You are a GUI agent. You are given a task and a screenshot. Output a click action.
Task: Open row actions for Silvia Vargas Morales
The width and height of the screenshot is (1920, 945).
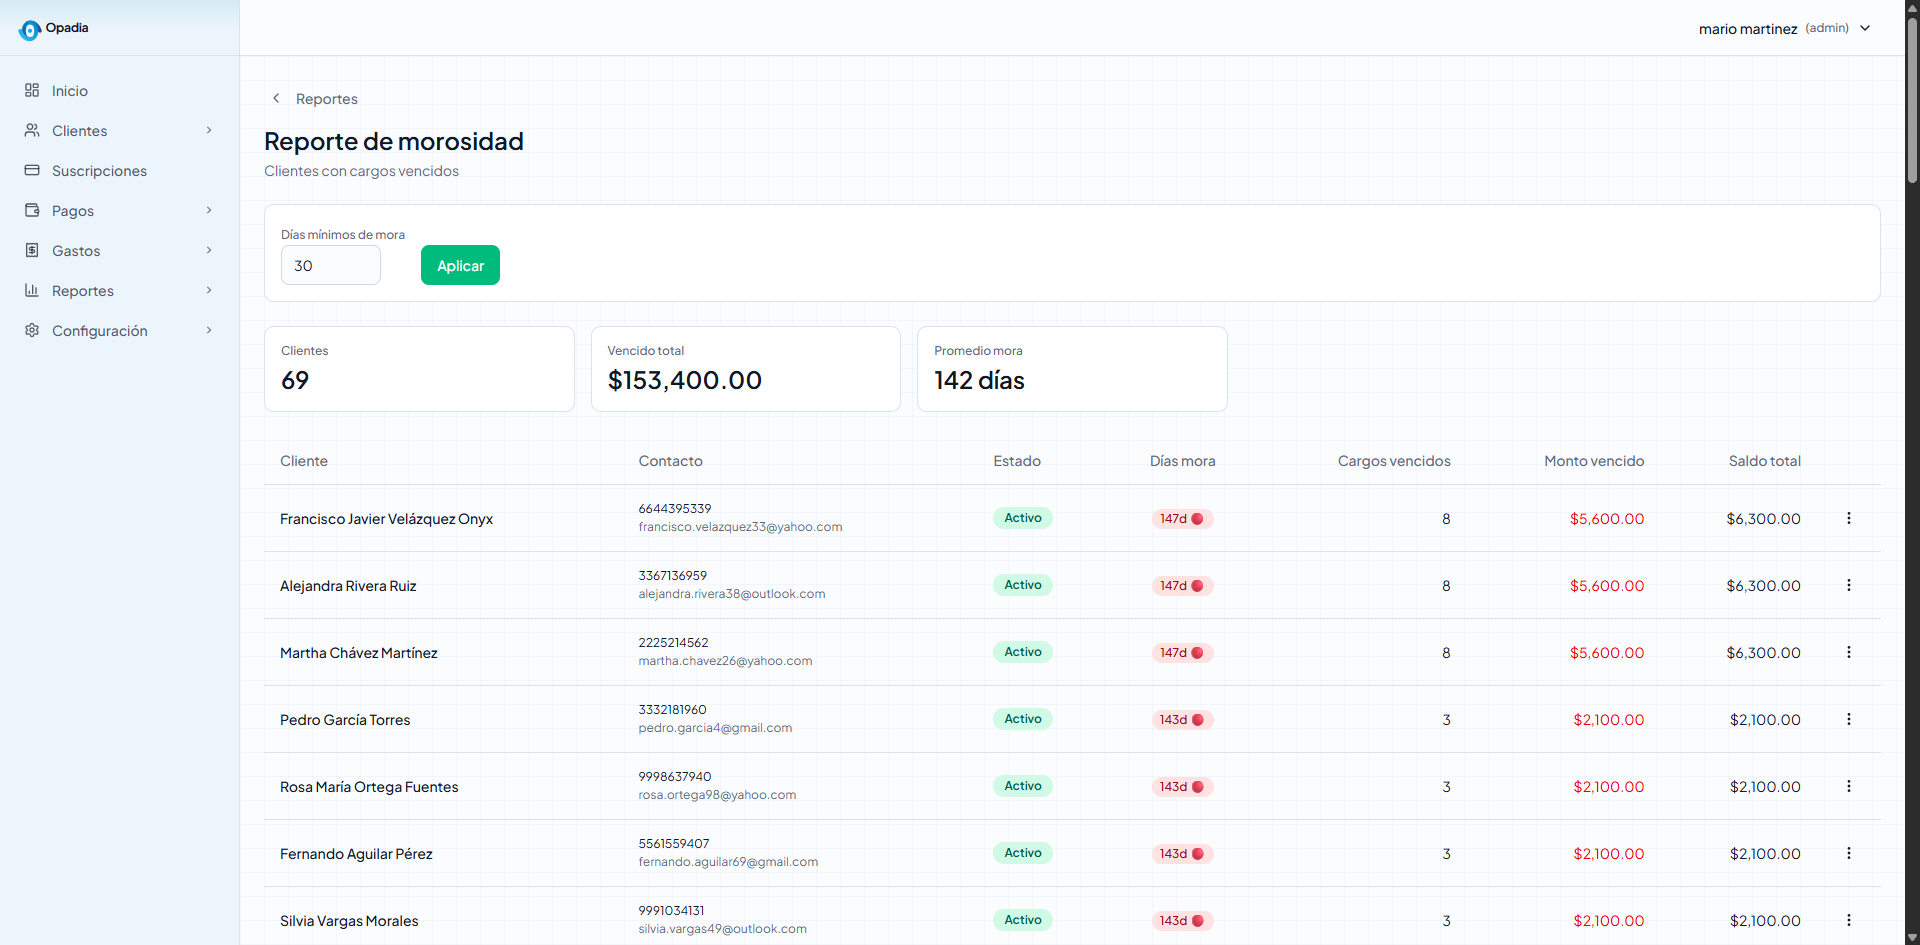pyautogui.click(x=1848, y=920)
